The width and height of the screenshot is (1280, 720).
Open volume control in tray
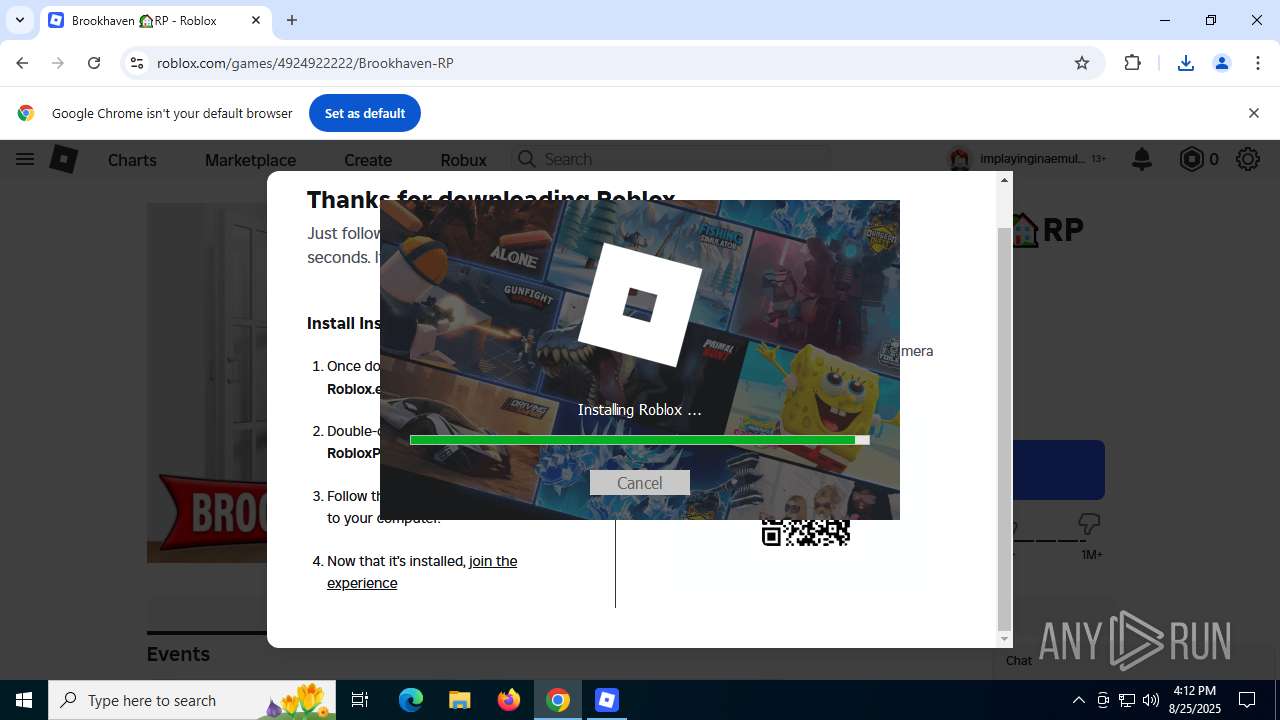(x=1150, y=700)
